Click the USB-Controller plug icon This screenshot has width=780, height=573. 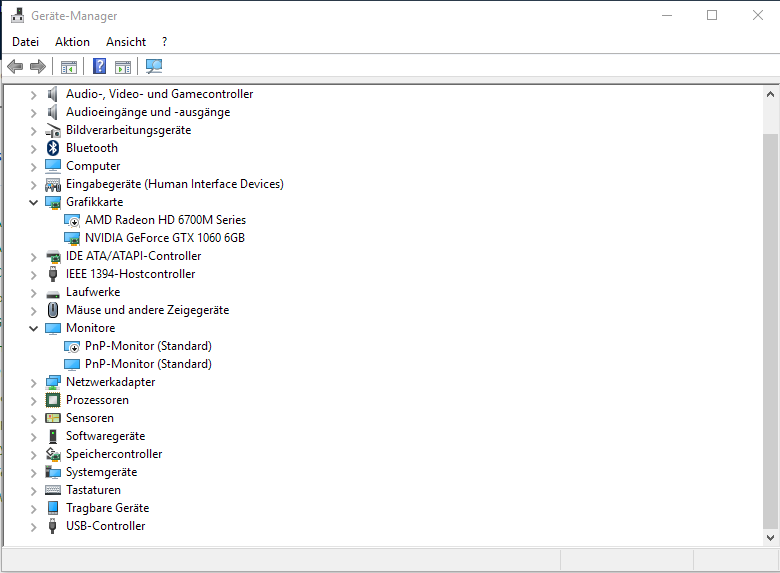pos(53,526)
